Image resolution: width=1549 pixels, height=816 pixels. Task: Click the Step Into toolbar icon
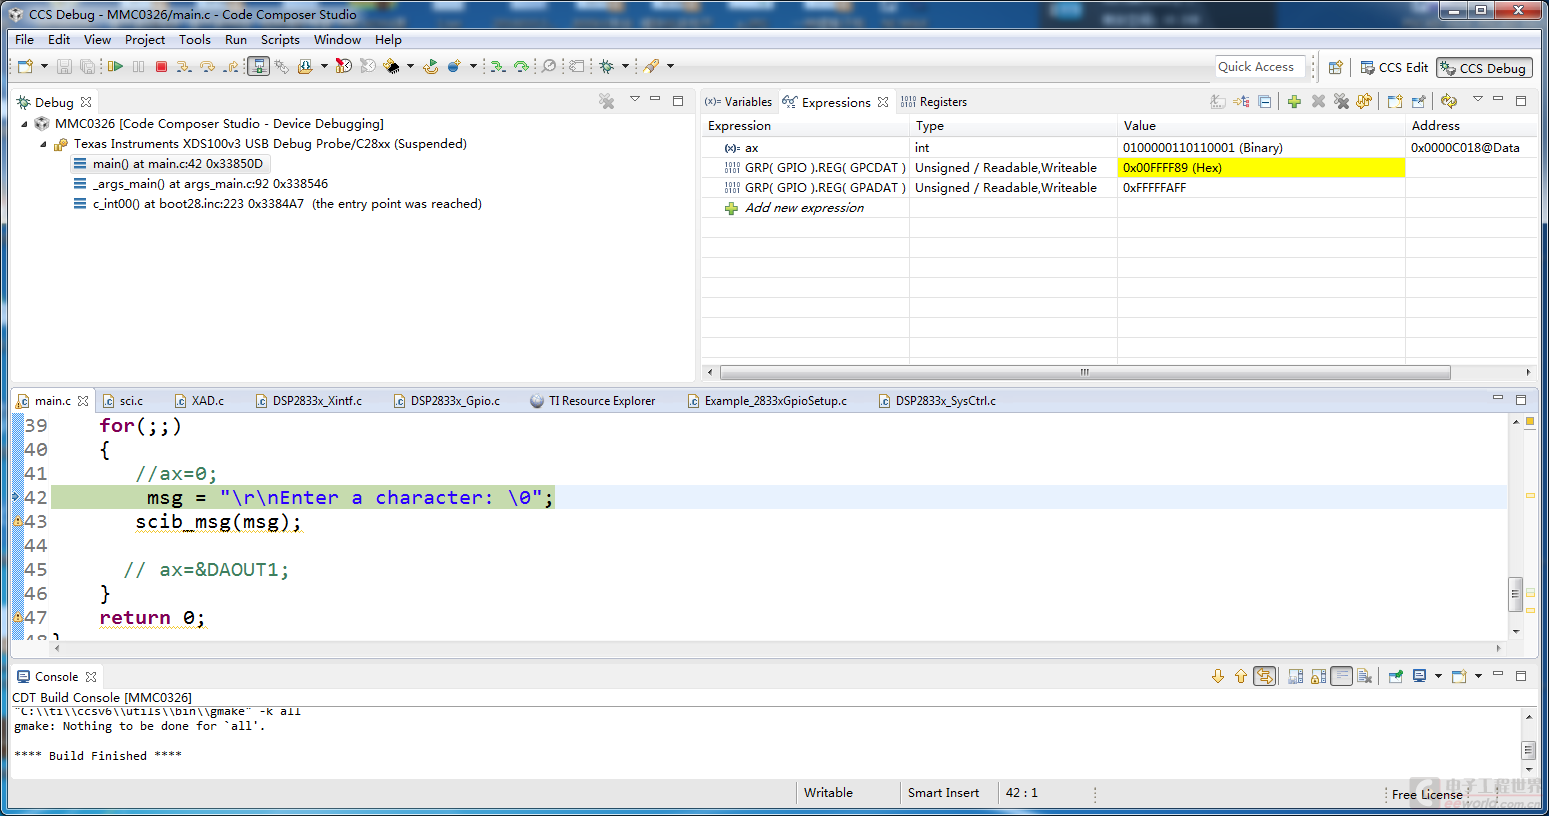coord(184,67)
